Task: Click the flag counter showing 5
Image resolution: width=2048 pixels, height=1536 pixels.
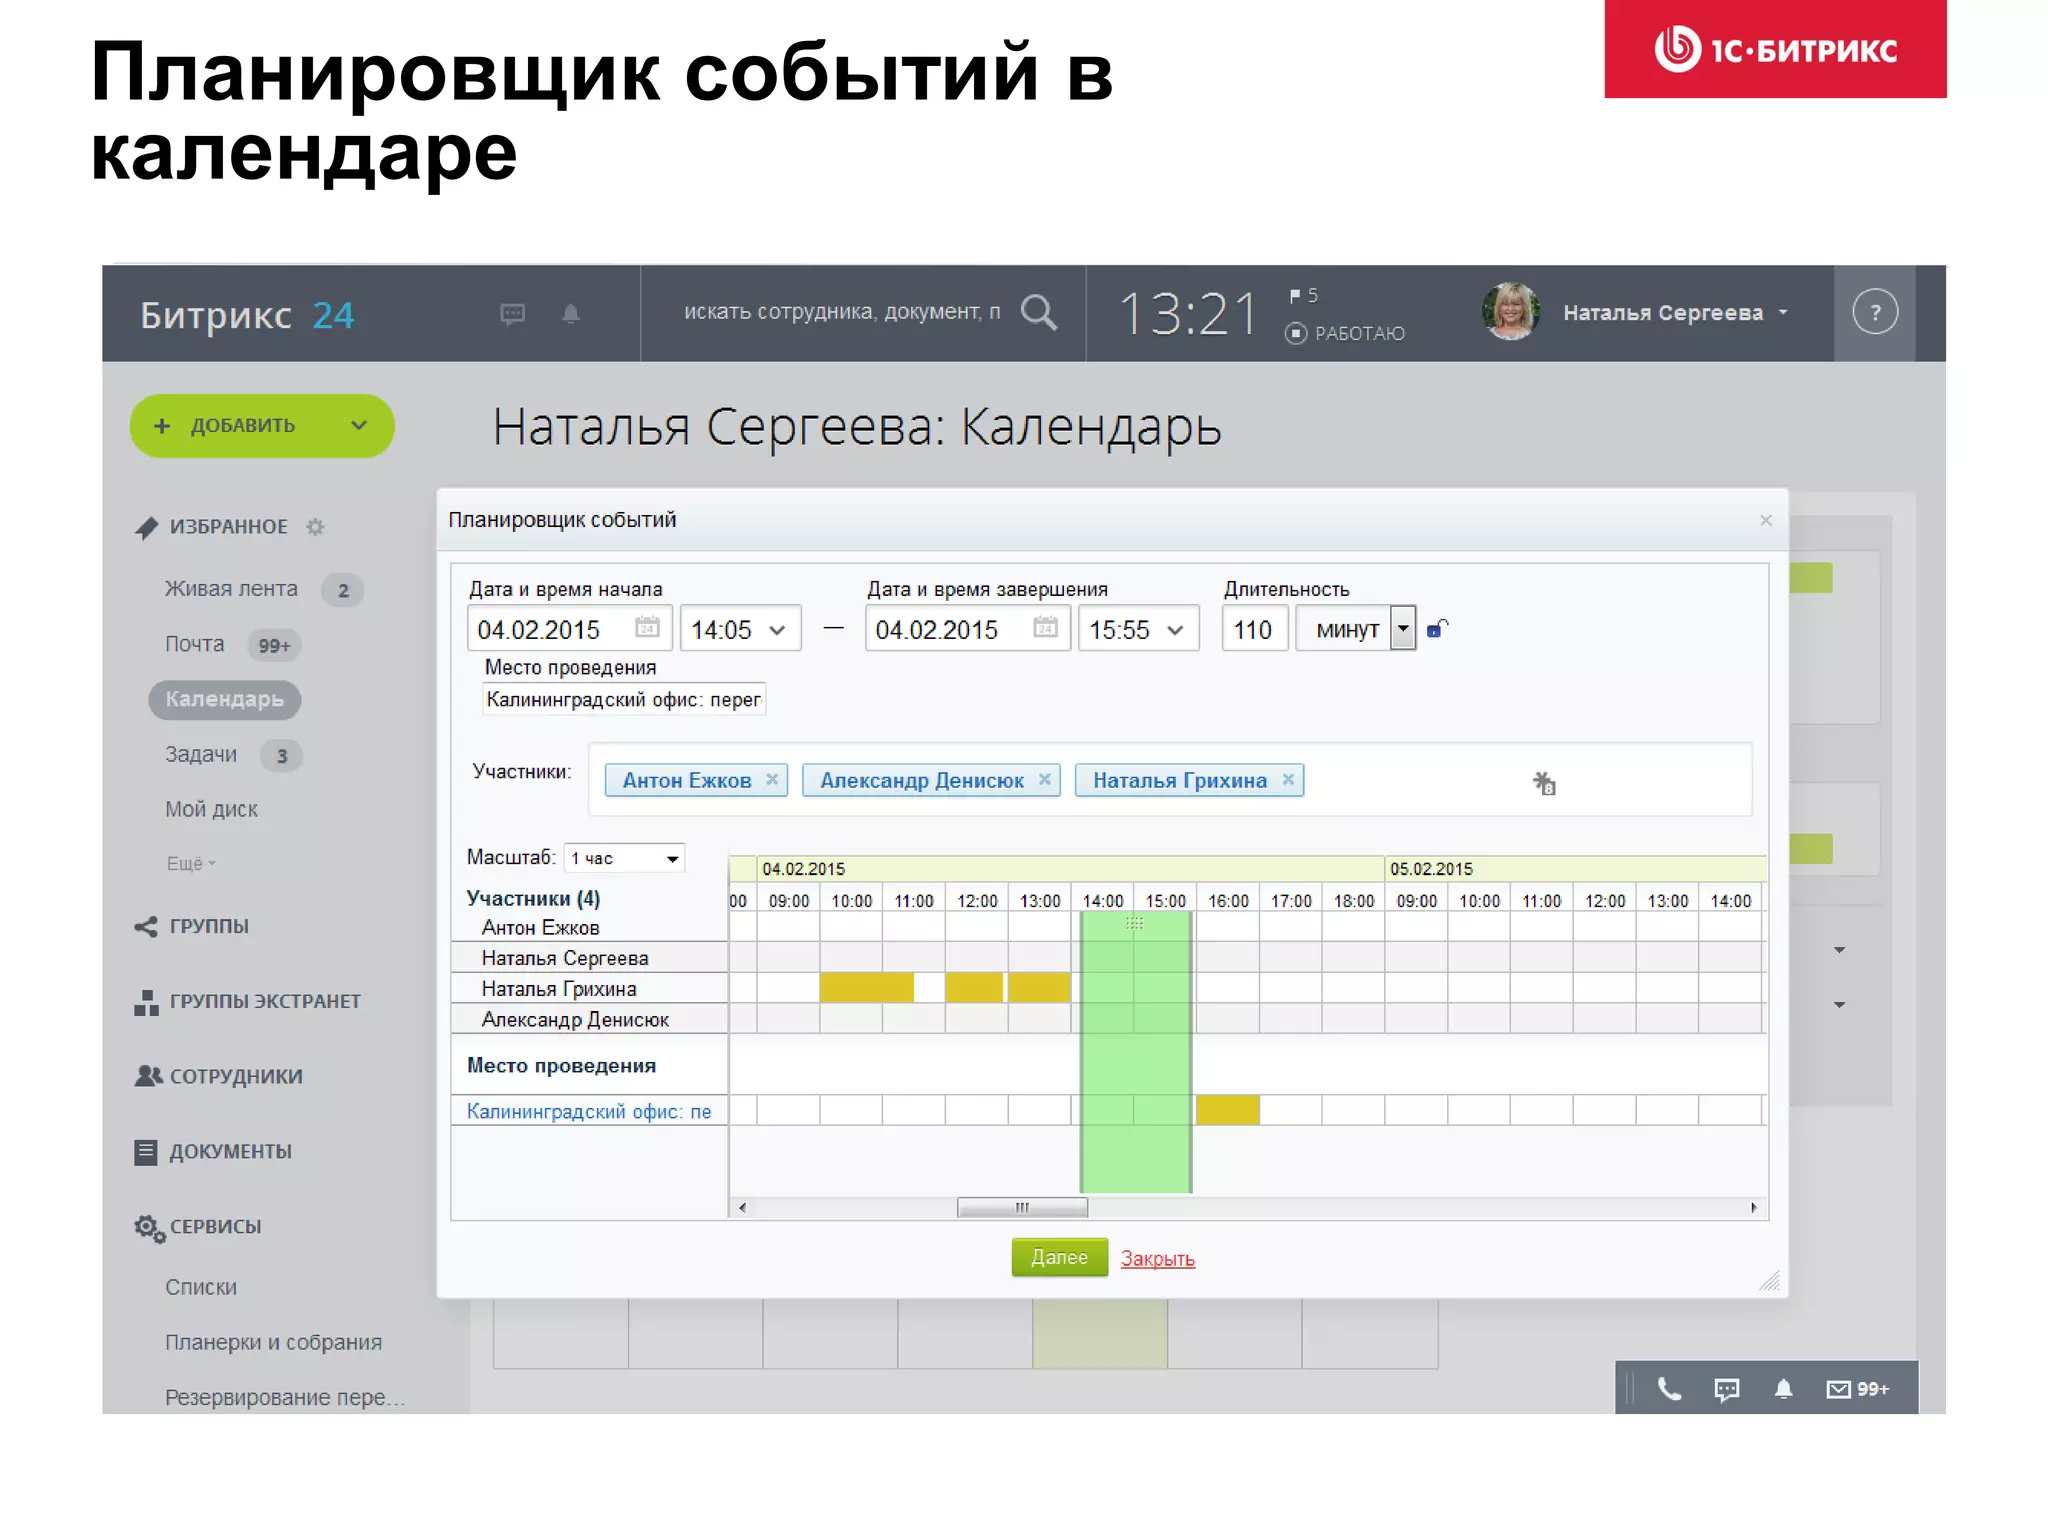Action: click(x=1304, y=296)
